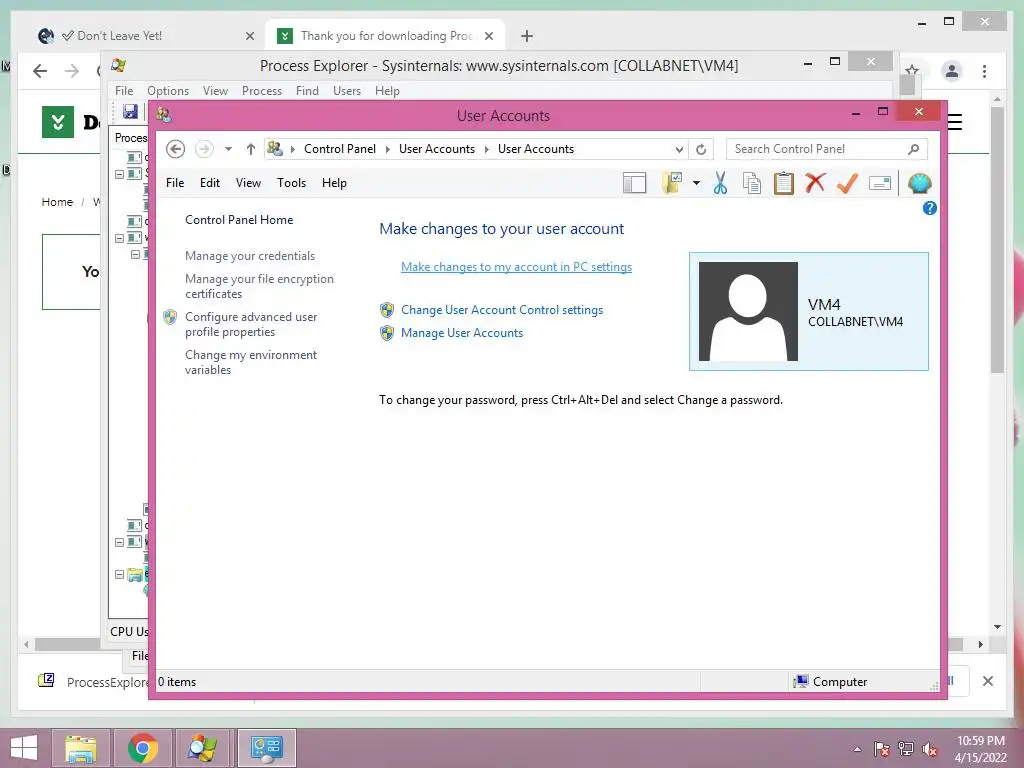Click the clipboard Paste icon
Viewport: 1024px width, 768px height.
tap(783, 184)
